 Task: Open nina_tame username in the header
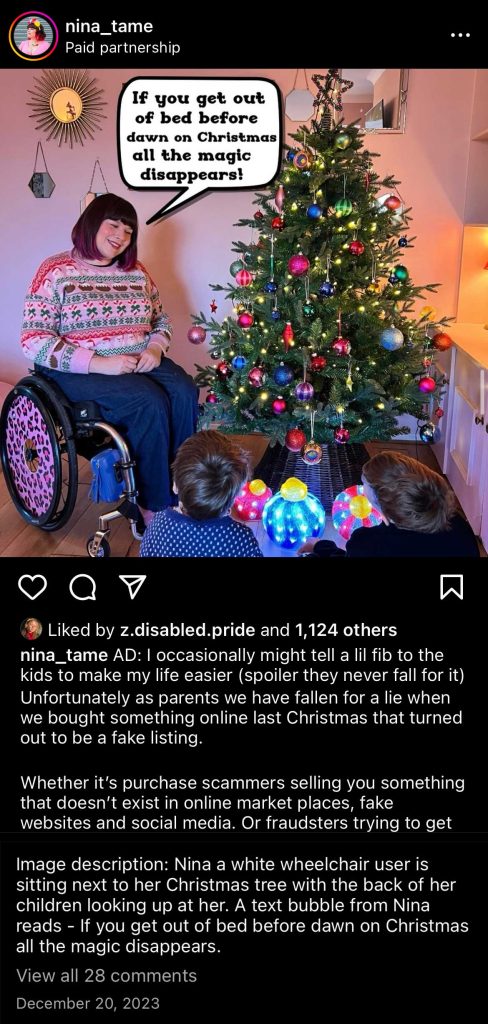point(108,26)
